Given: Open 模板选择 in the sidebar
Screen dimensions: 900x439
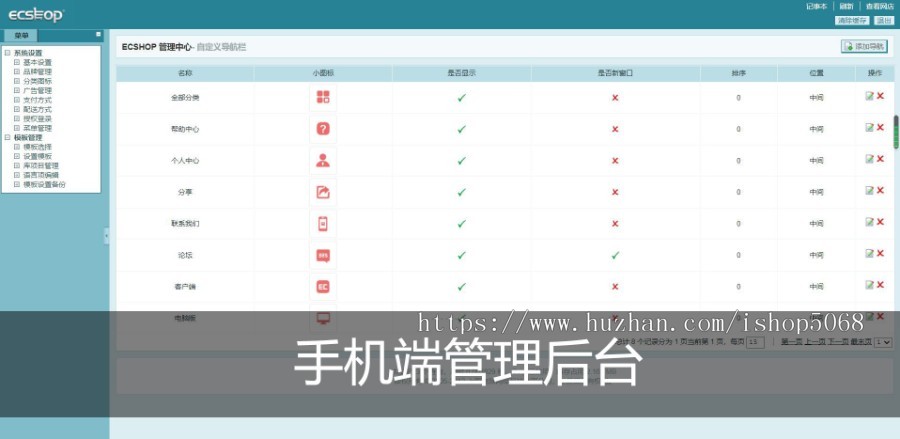Looking at the screenshot, I should [x=37, y=147].
